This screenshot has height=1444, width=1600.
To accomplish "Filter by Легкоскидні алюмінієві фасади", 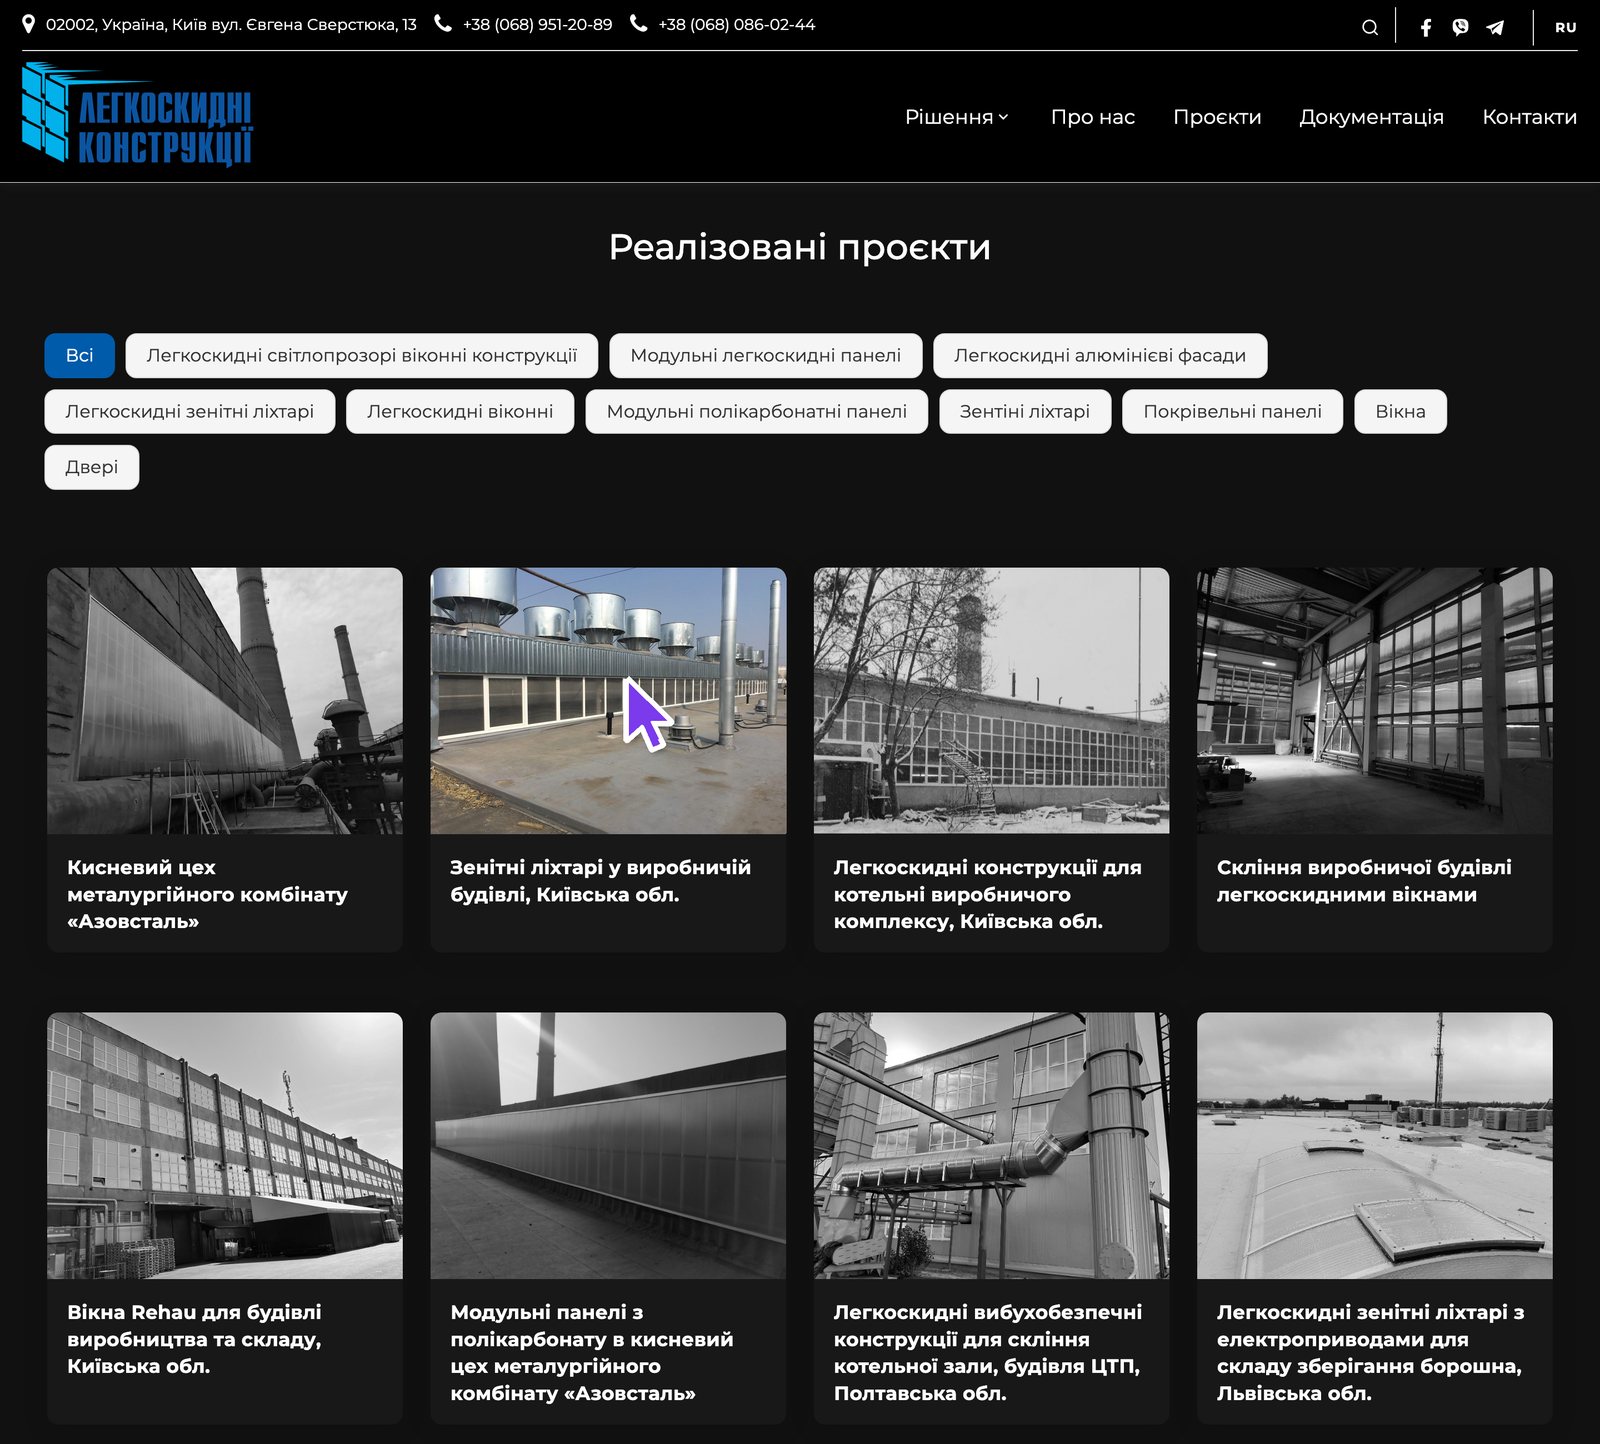I will pos(1100,355).
